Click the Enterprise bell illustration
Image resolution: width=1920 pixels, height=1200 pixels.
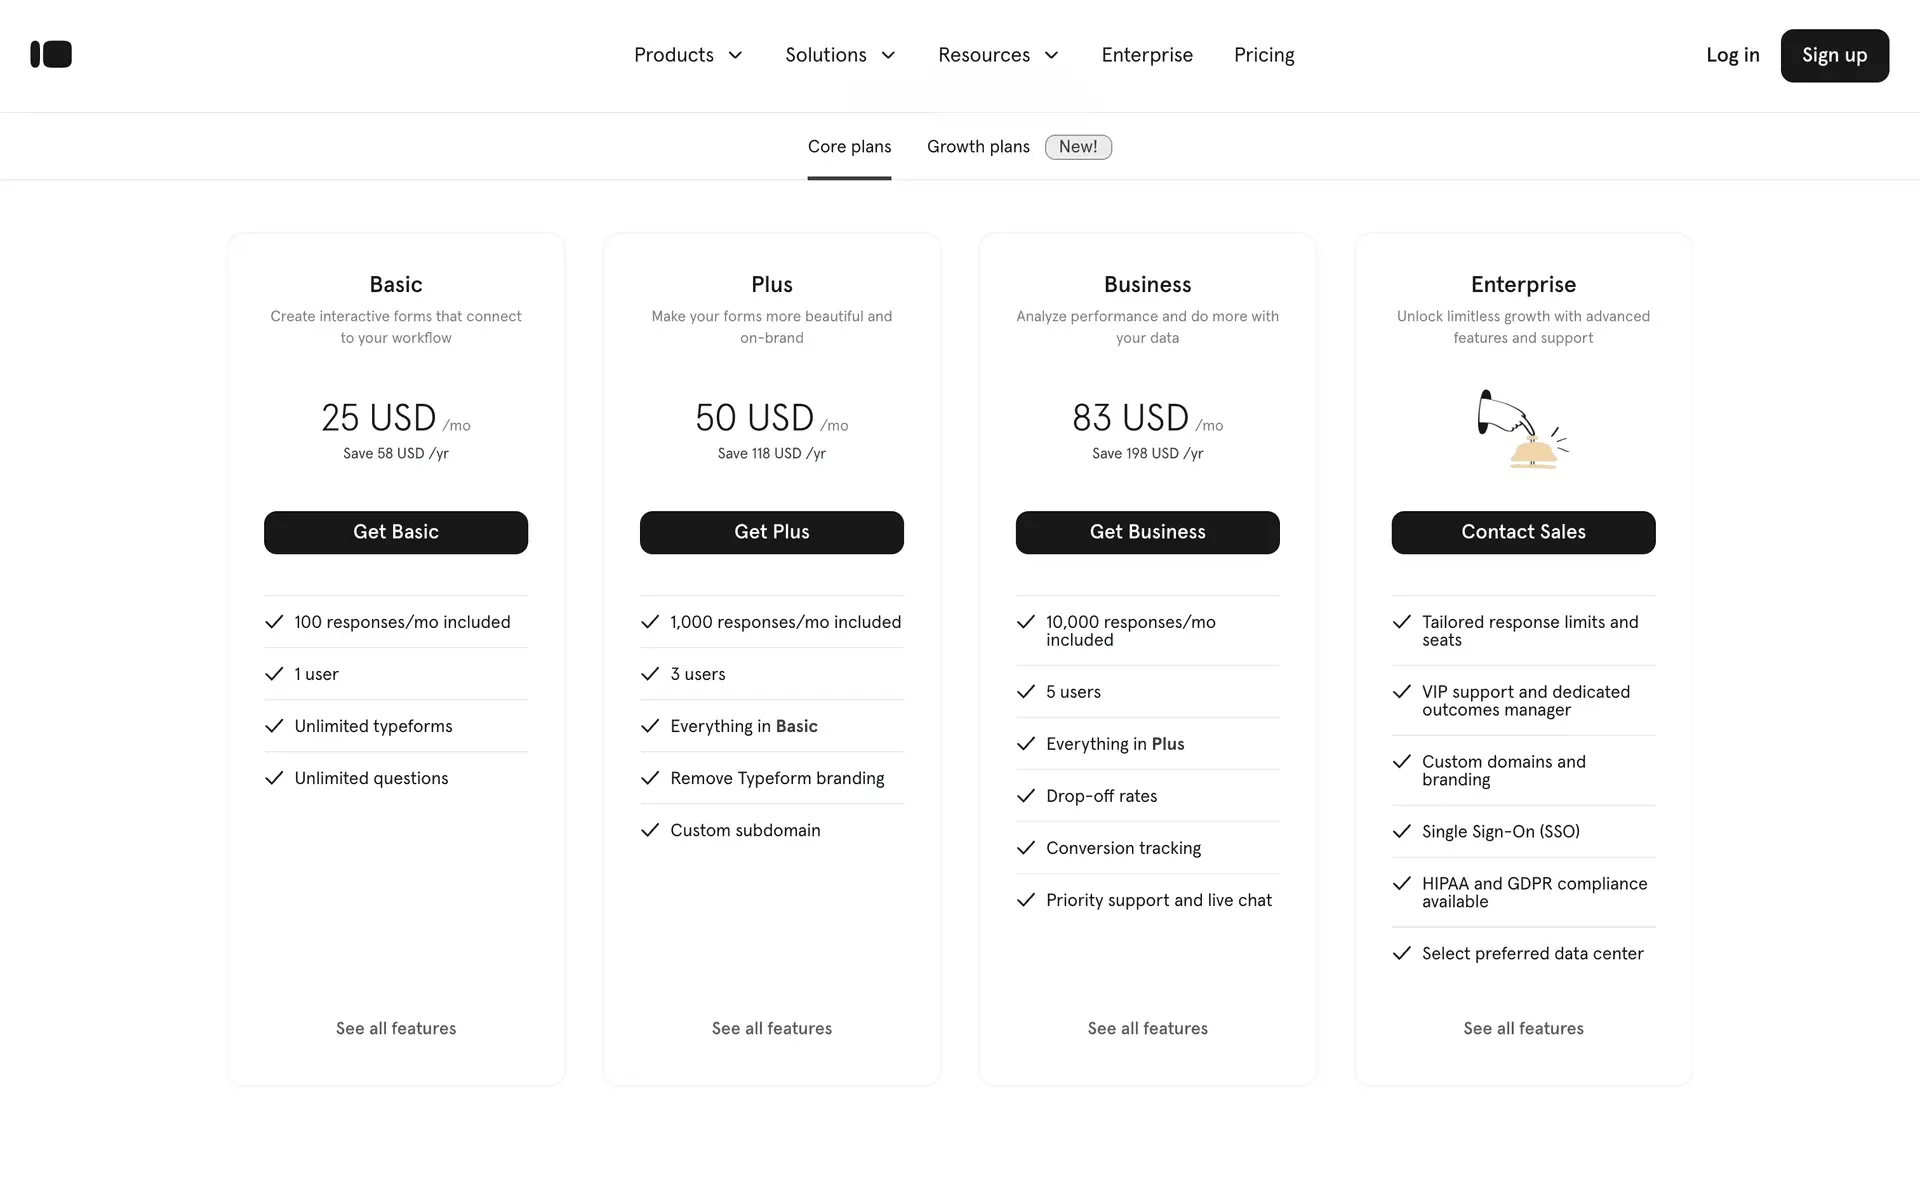click(1523, 430)
